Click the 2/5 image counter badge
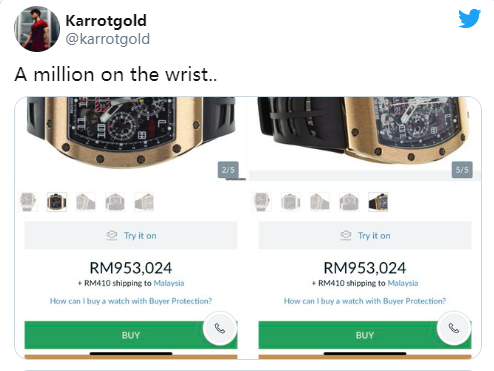Viewport: 494px width, 371px height. coord(228,170)
